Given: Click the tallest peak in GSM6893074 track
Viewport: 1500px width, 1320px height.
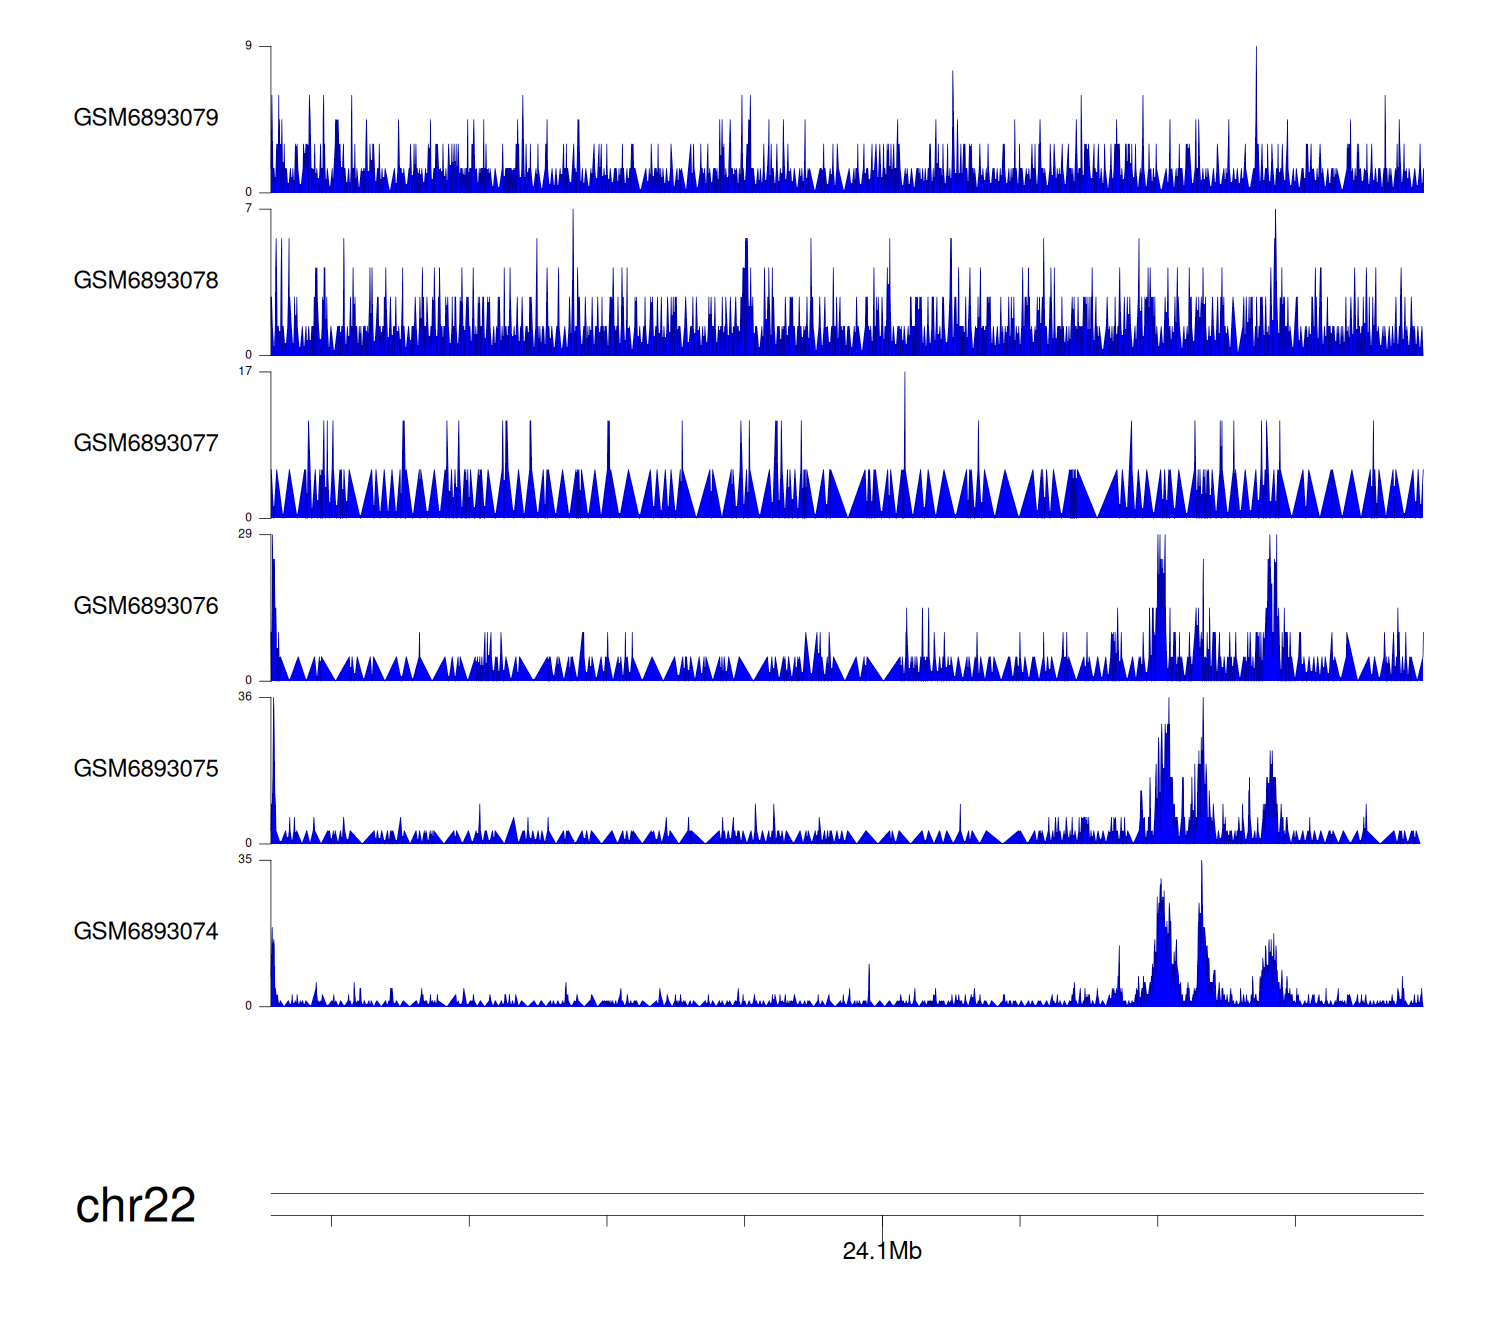Looking at the screenshot, I should [x=1202, y=880].
